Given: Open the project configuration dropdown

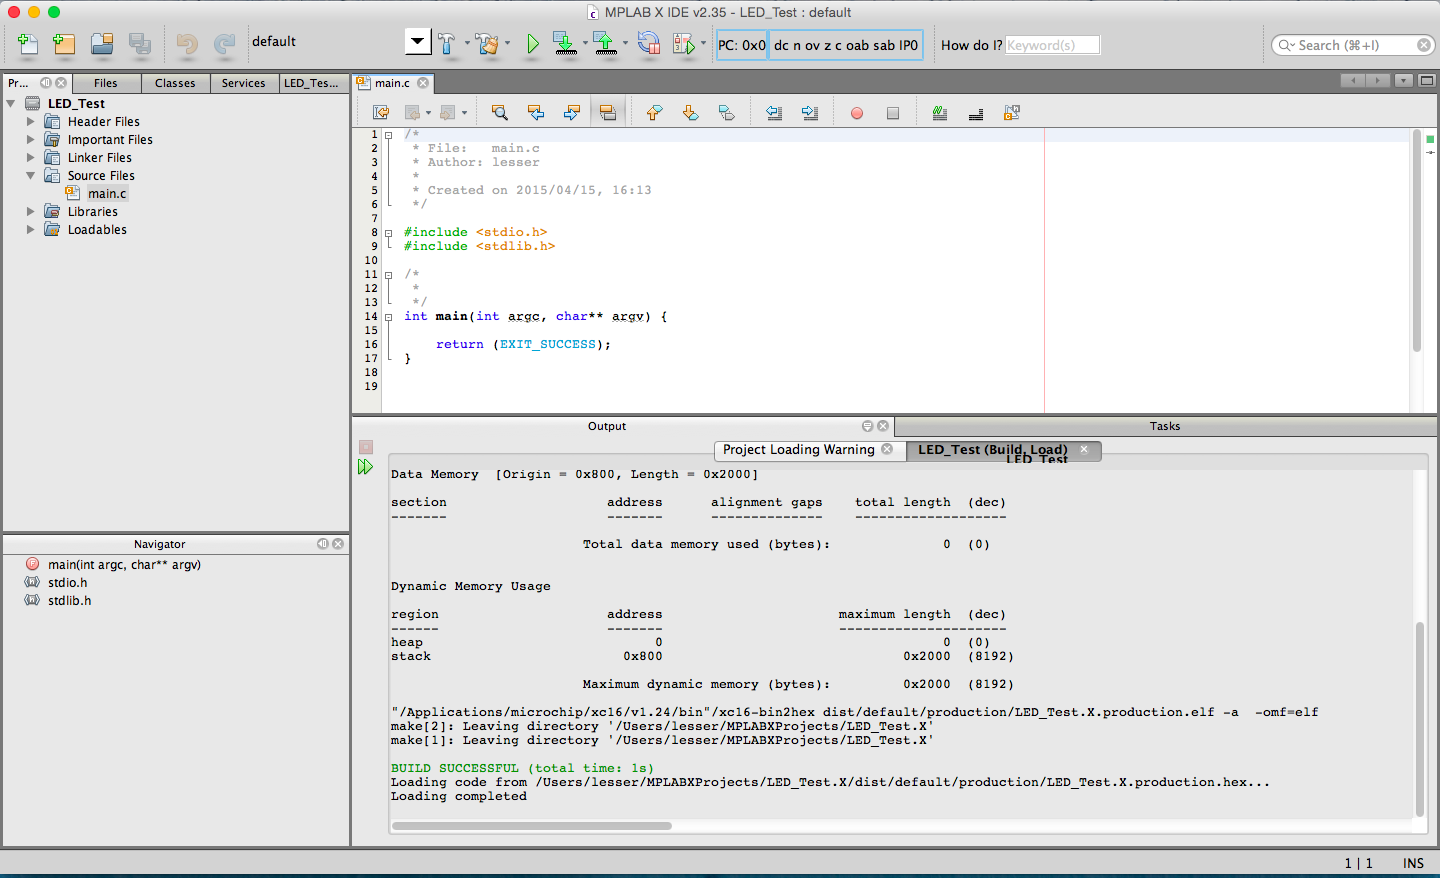Looking at the screenshot, I should [418, 42].
